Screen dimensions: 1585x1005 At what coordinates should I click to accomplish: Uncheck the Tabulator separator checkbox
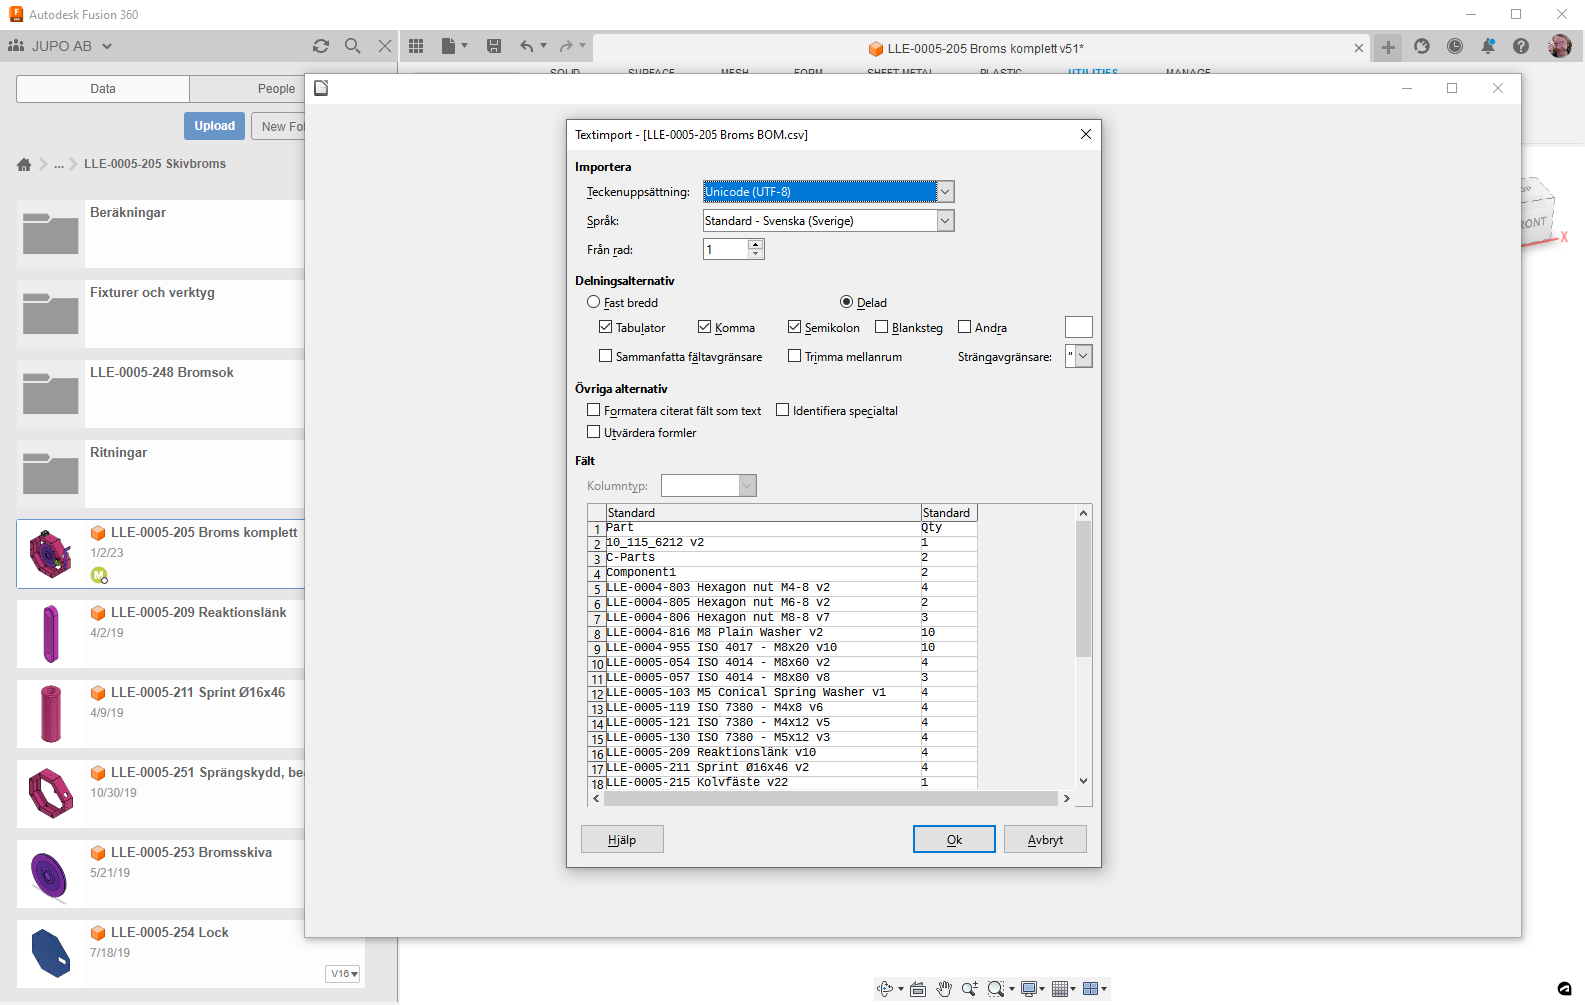(x=605, y=327)
